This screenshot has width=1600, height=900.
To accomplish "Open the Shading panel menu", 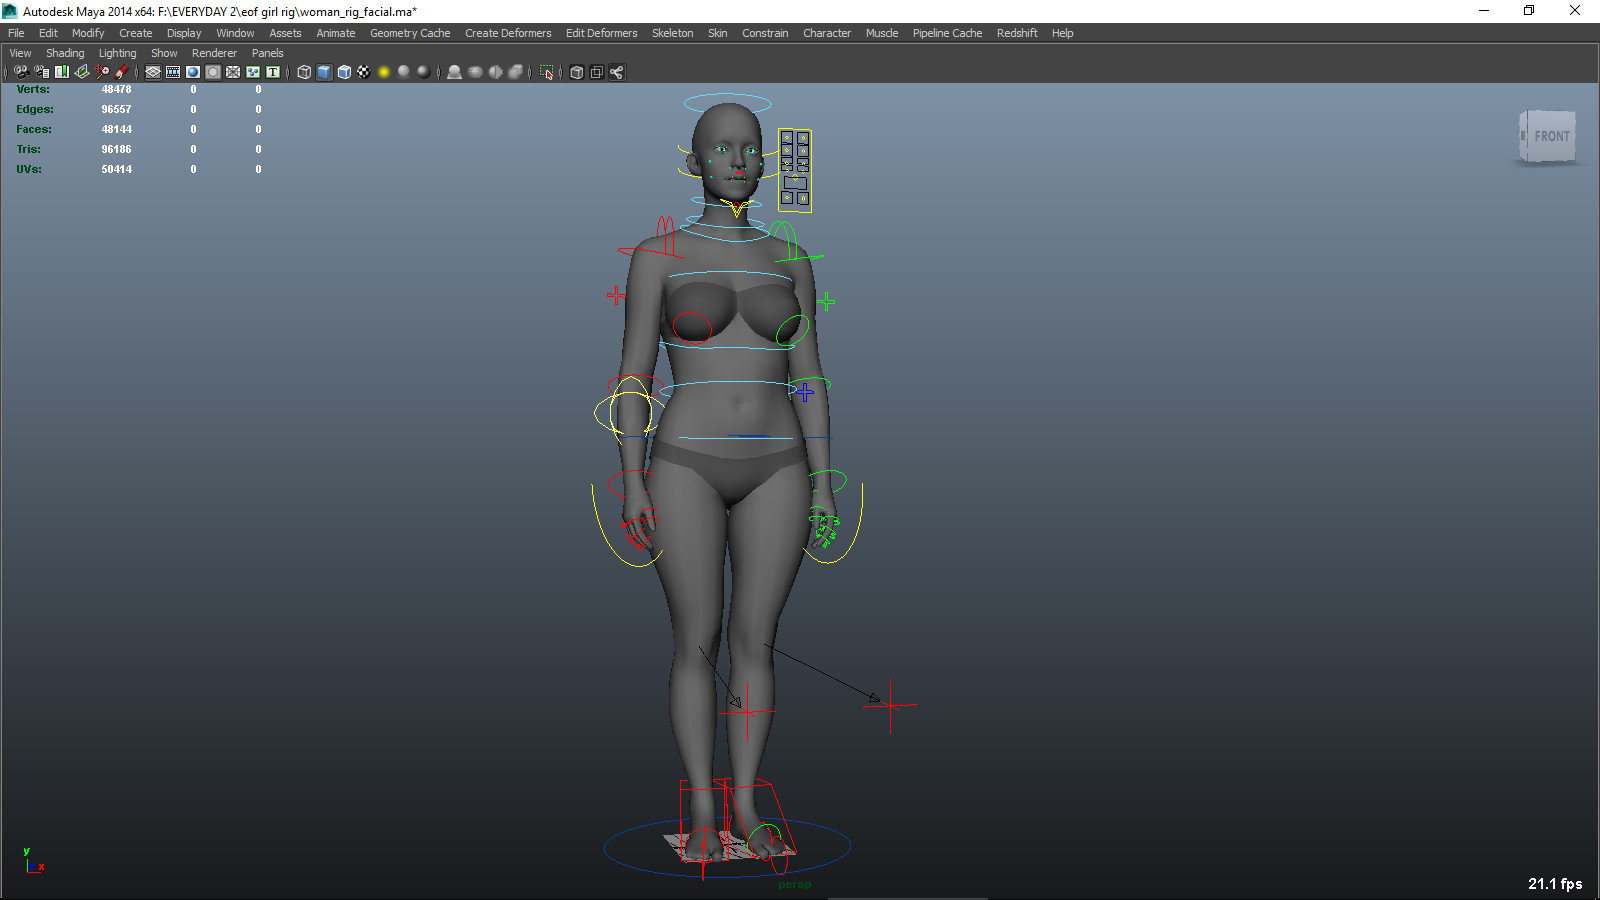I will pyautogui.click(x=65, y=53).
